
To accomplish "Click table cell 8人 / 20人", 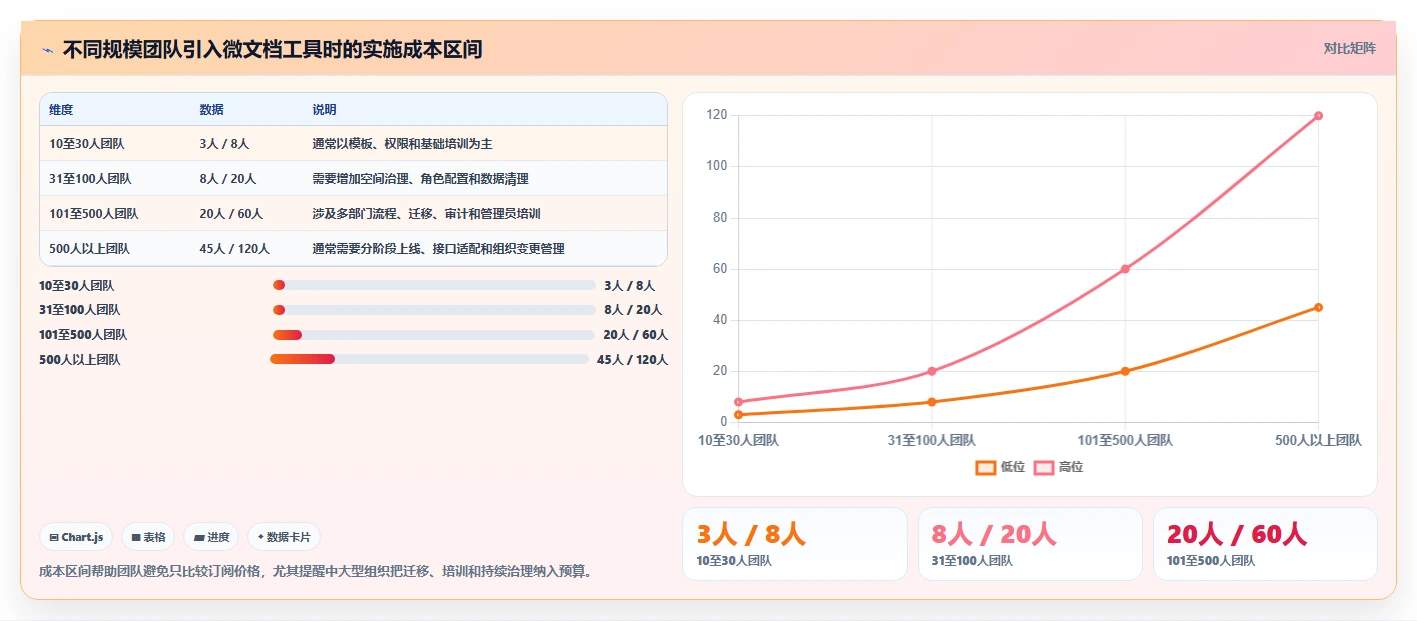I will click(228, 179).
